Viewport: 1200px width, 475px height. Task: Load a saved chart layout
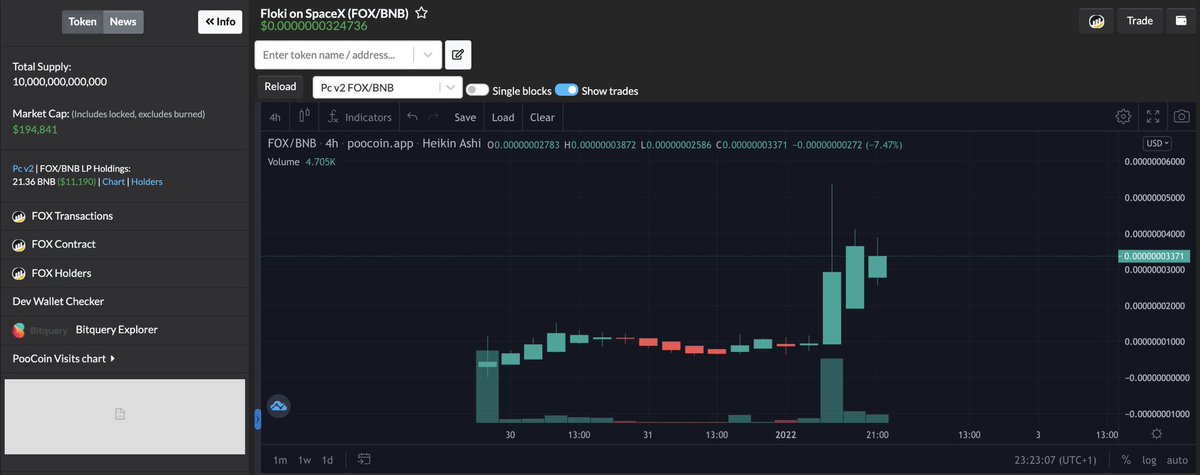click(x=503, y=117)
